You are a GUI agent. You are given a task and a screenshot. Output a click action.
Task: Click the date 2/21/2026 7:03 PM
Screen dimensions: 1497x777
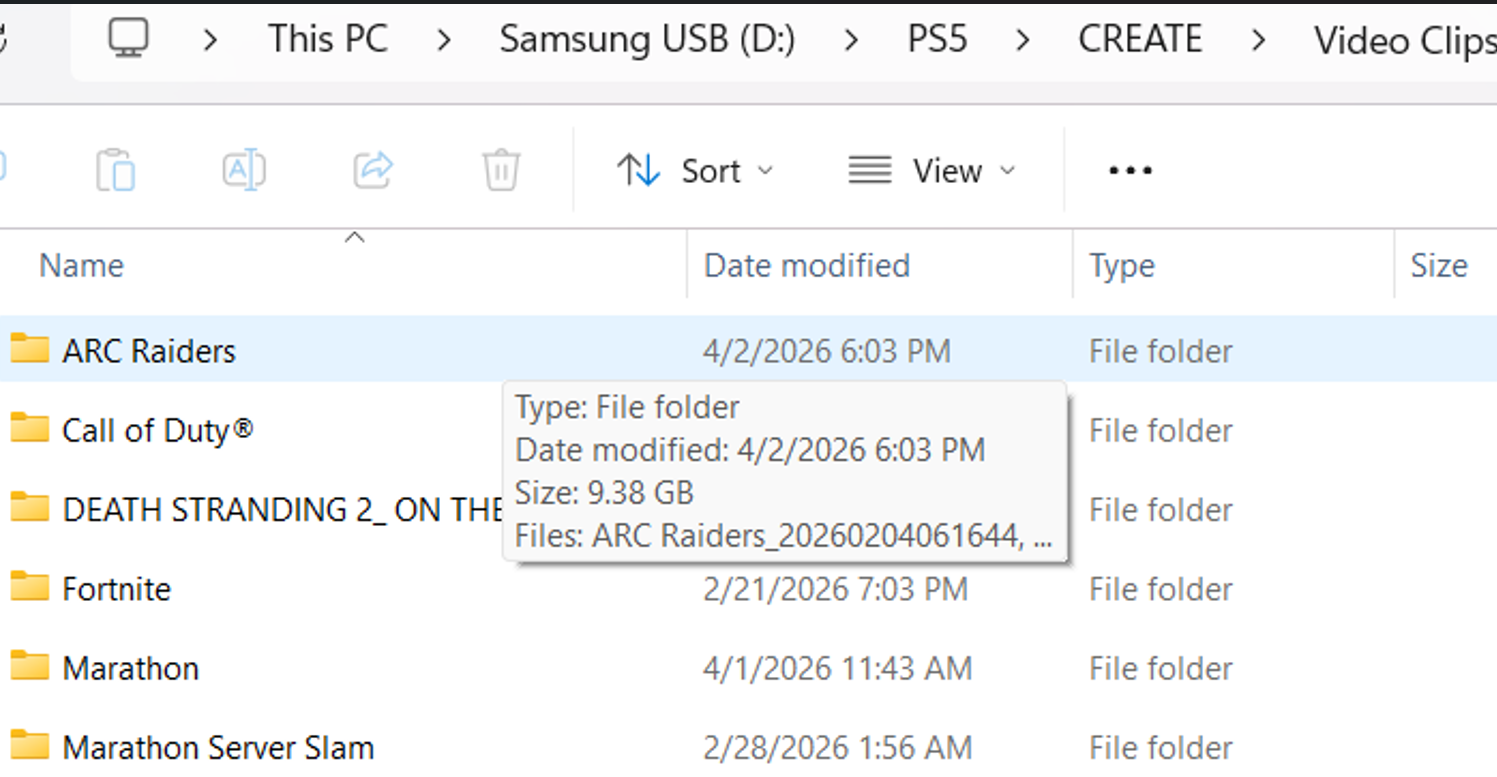[835, 589]
